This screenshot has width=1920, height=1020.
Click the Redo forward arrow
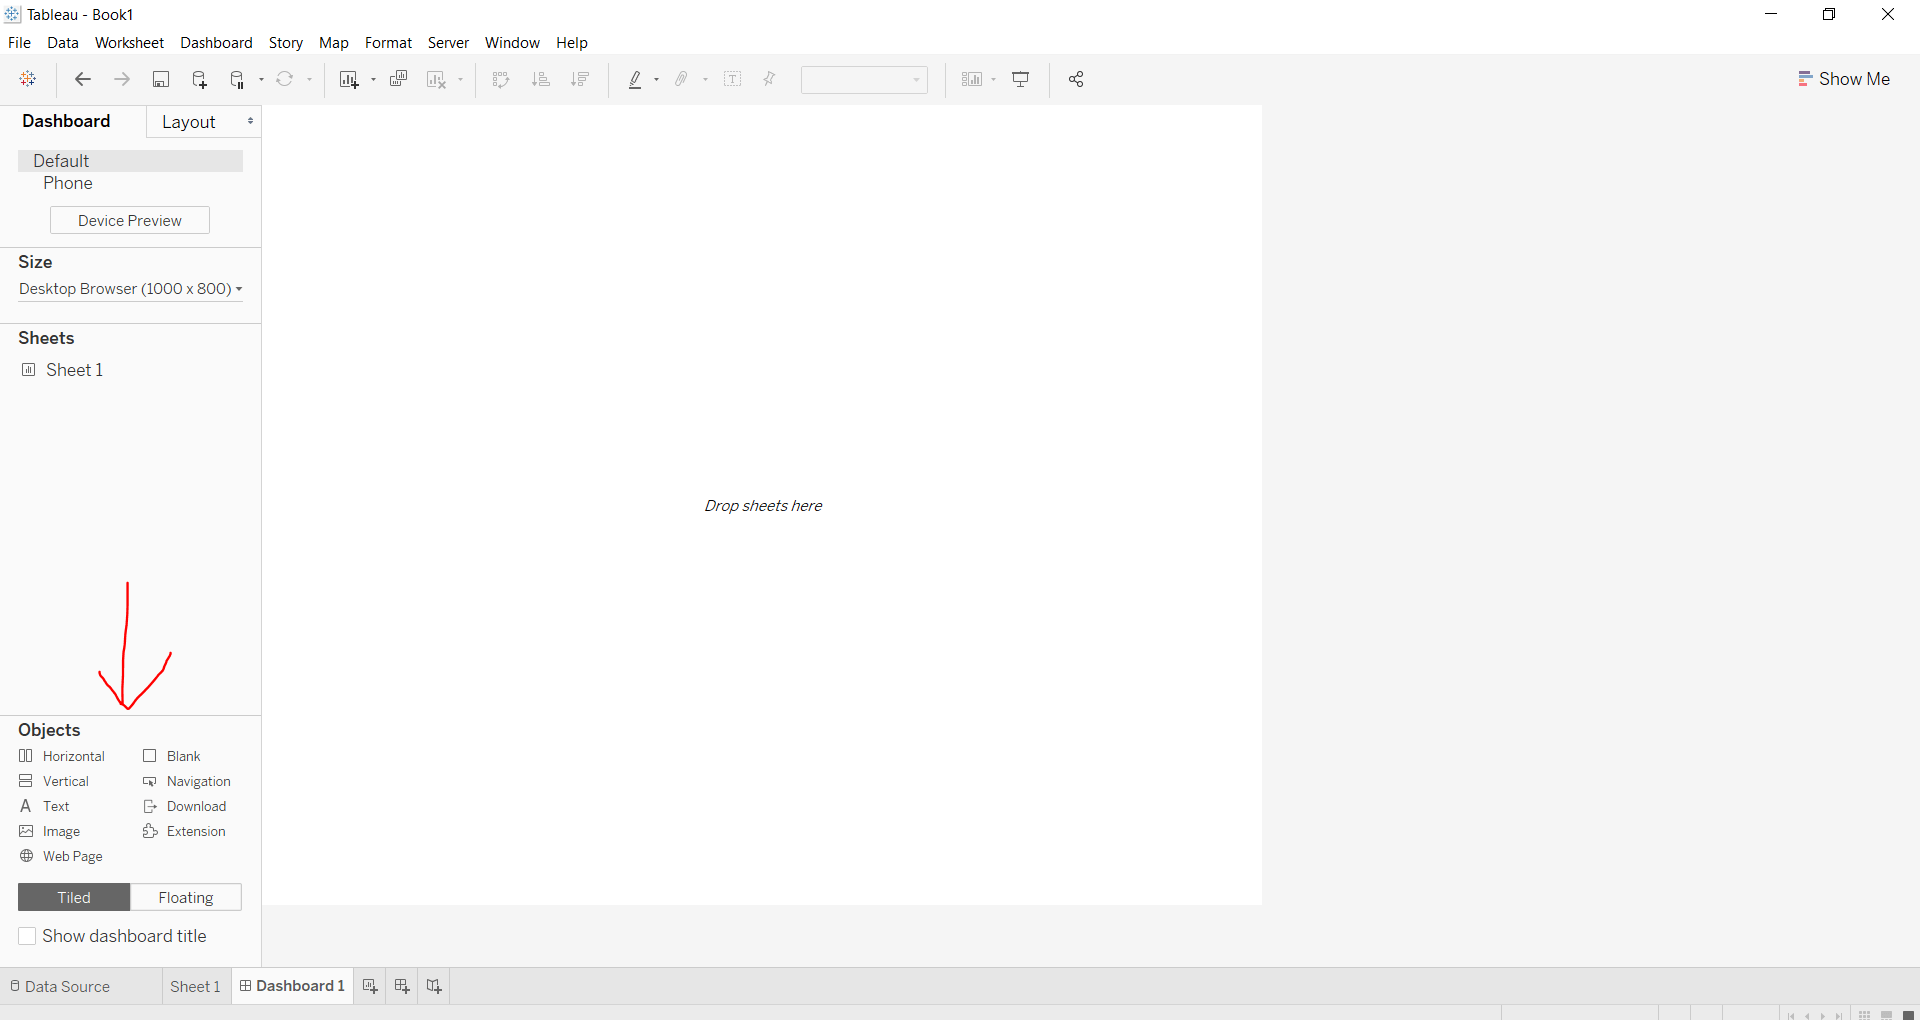point(122,79)
